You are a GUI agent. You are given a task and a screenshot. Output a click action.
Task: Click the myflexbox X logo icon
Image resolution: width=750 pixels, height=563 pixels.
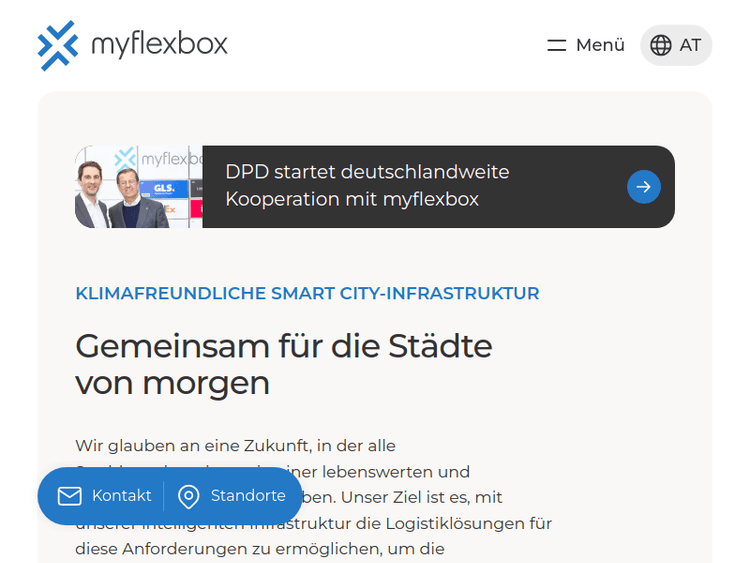(x=58, y=45)
